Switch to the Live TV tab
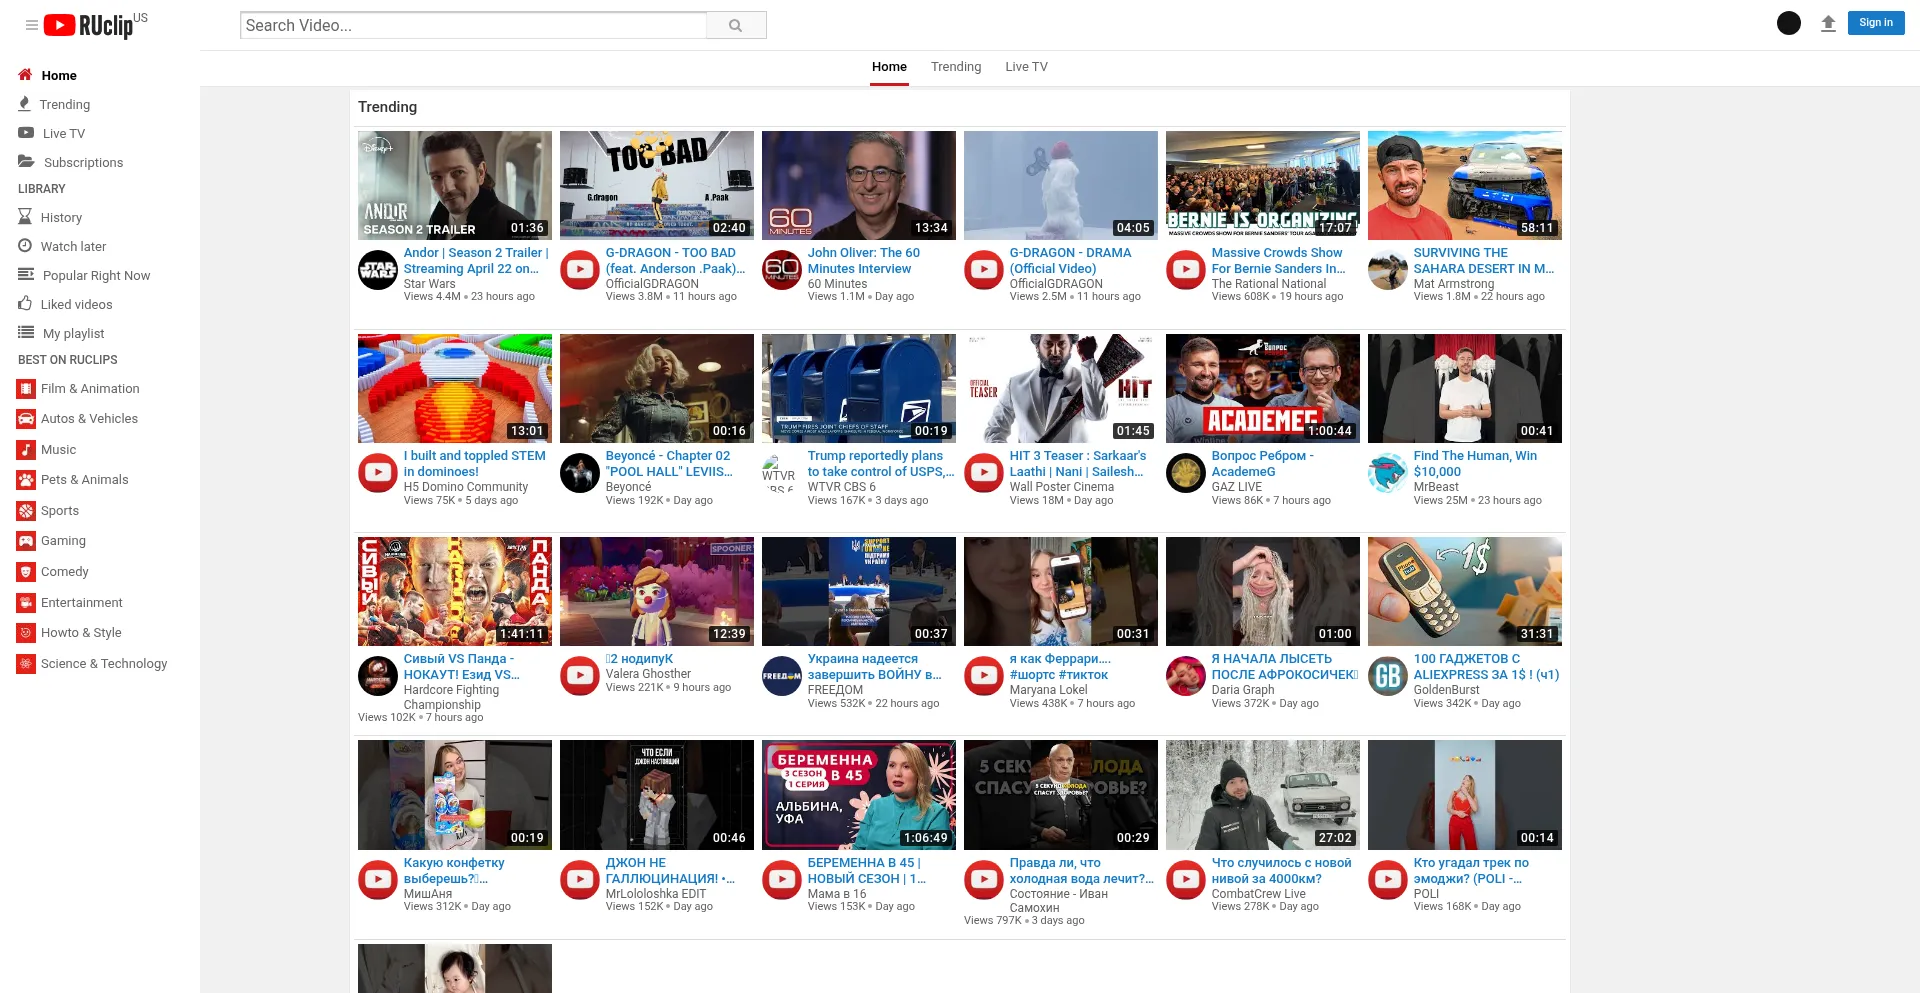 (x=1026, y=66)
